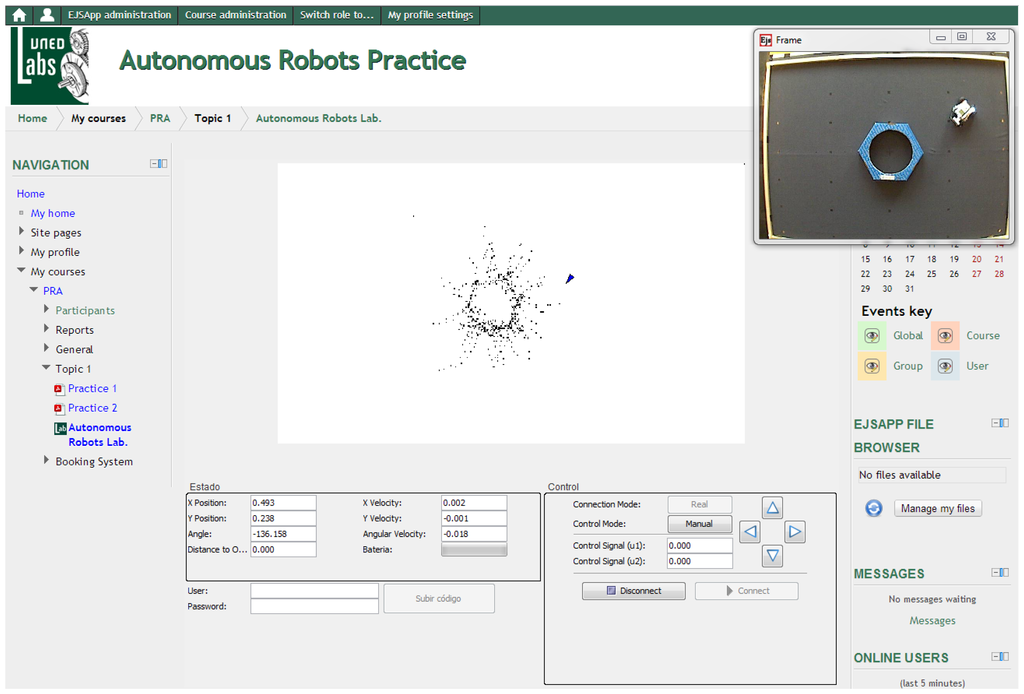Collapse the Topic 1 tree node
1024x694 pixels.
click(46, 368)
